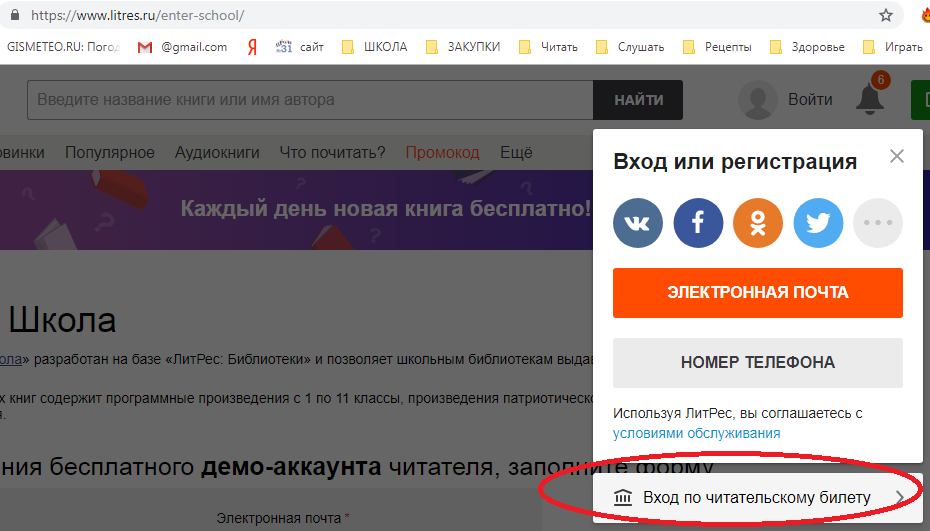
Task: View site security lock icon
Action: coord(15,15)
